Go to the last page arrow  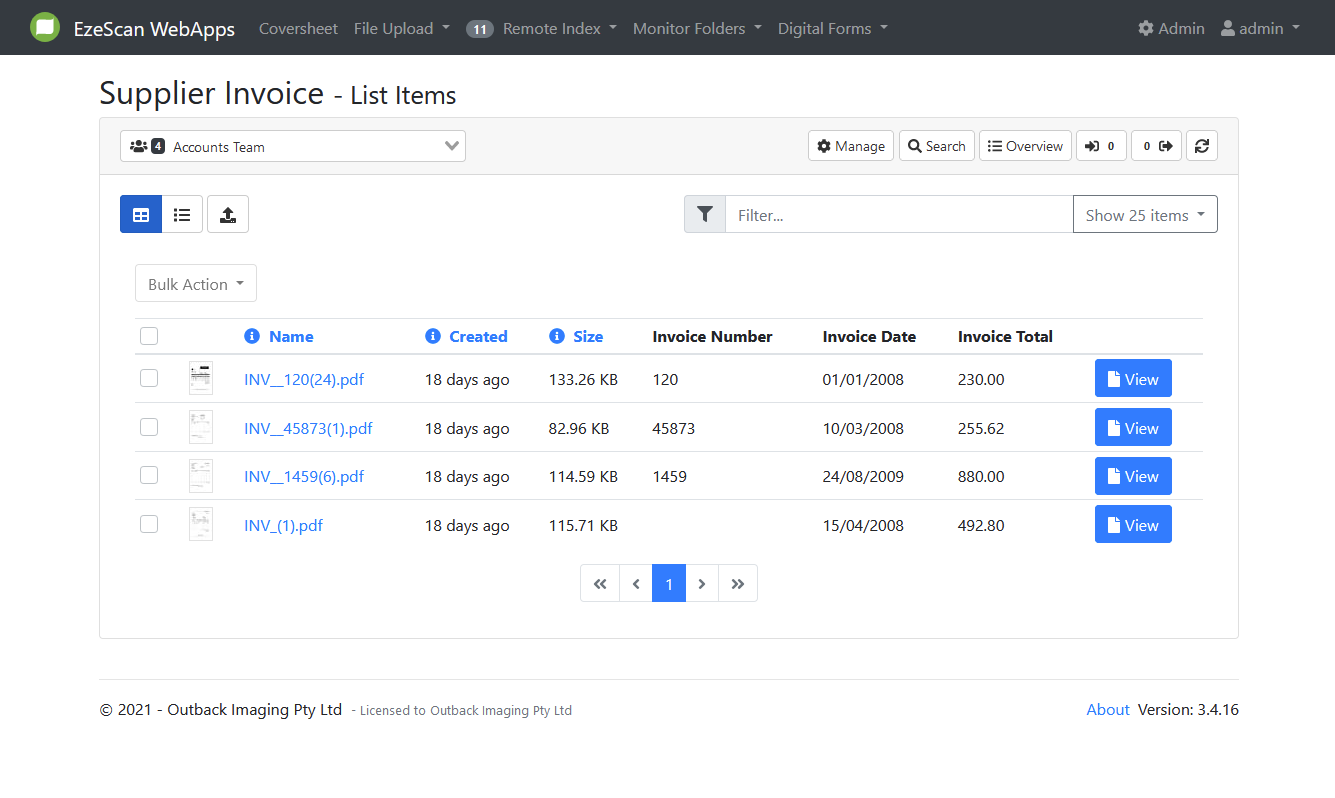coord(738,584)
